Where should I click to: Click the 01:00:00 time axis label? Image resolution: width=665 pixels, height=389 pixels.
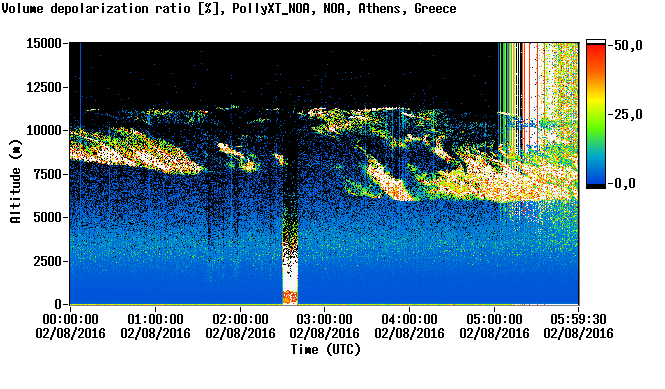[155, 319]
